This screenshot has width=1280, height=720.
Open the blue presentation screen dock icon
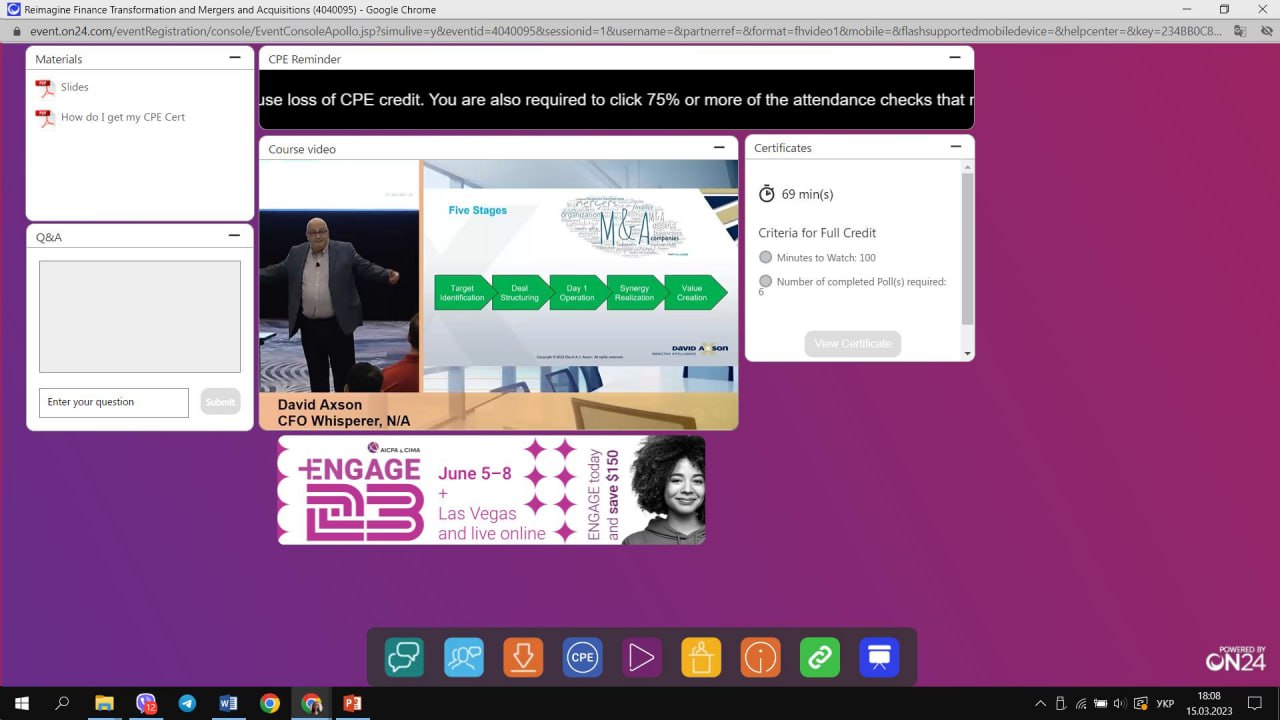tap(879, 657)
